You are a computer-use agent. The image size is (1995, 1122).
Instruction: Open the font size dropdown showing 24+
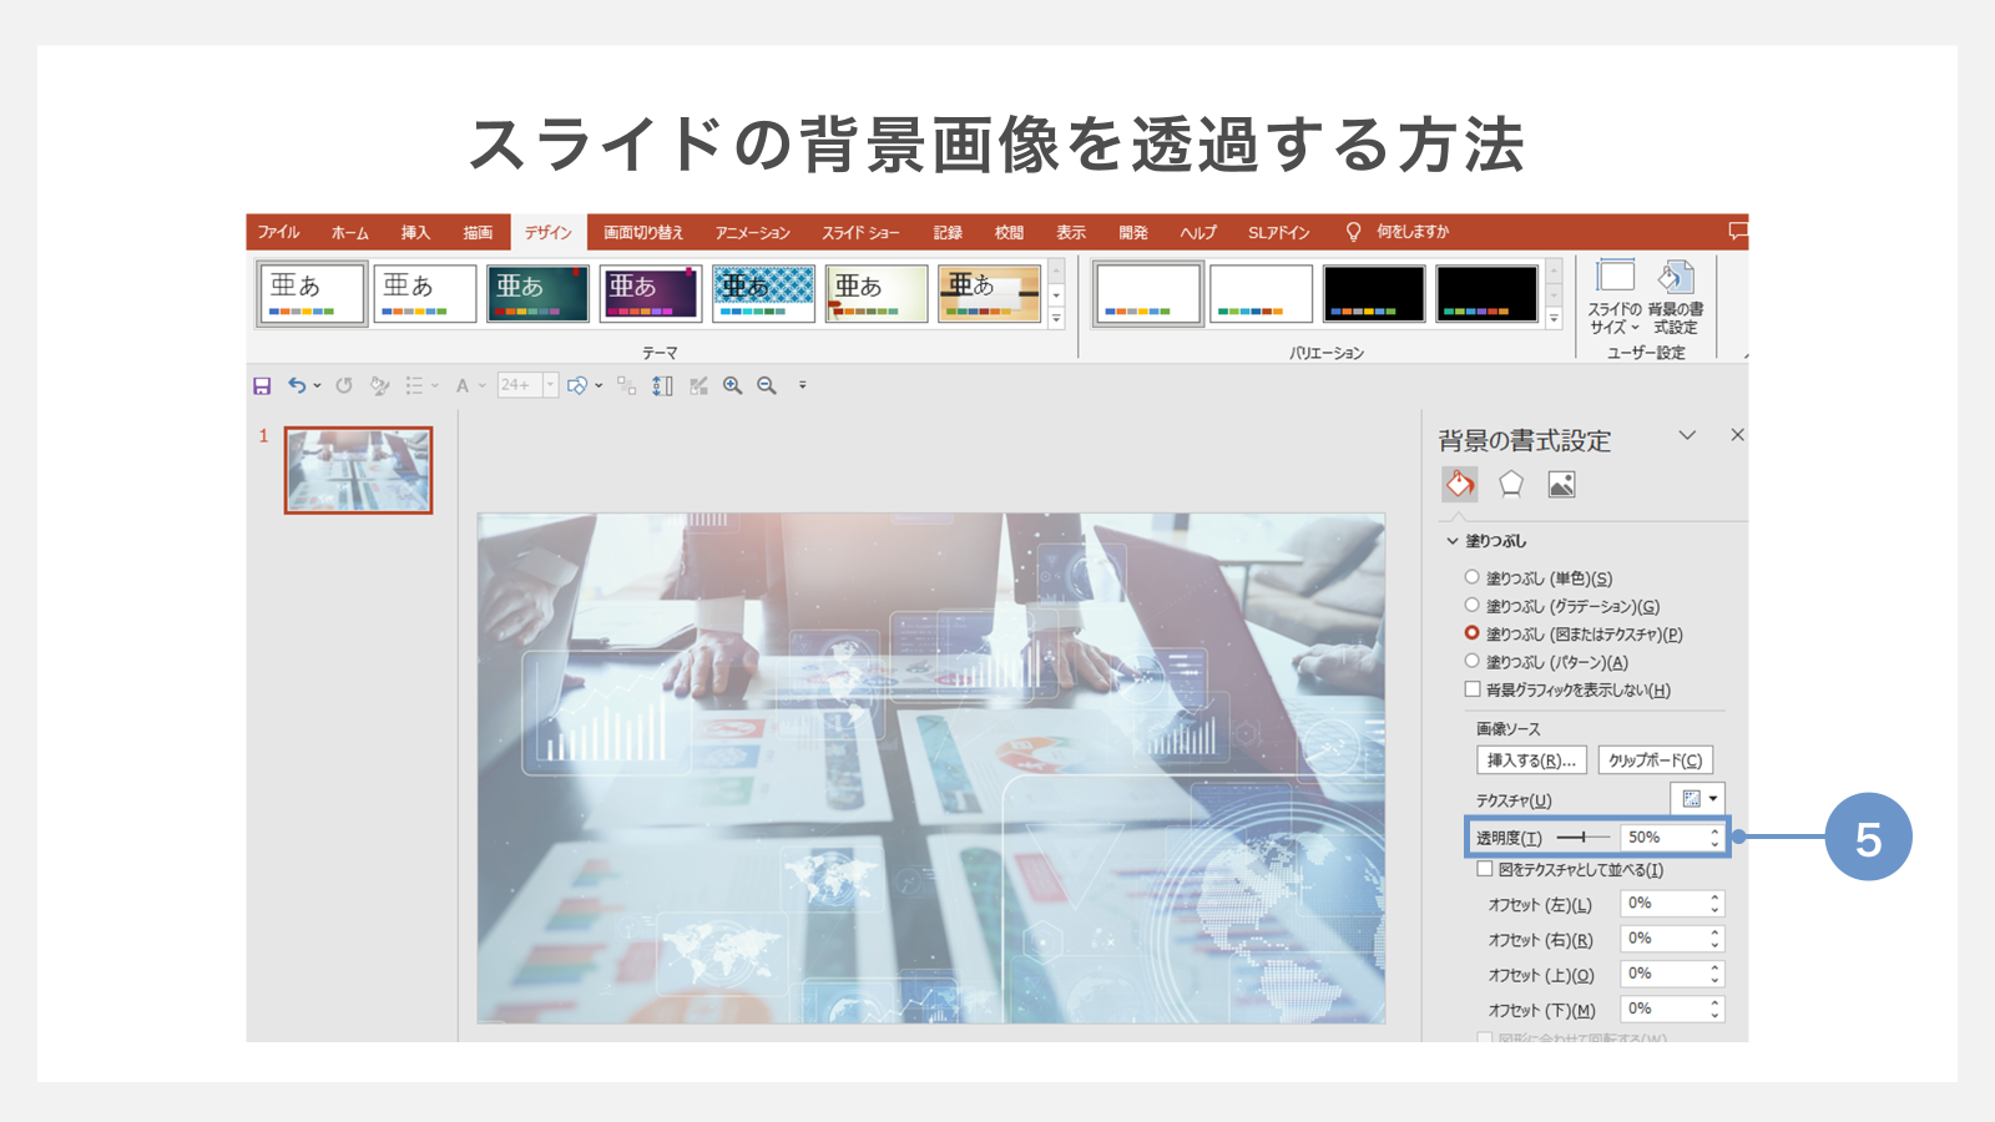[548, 385]
